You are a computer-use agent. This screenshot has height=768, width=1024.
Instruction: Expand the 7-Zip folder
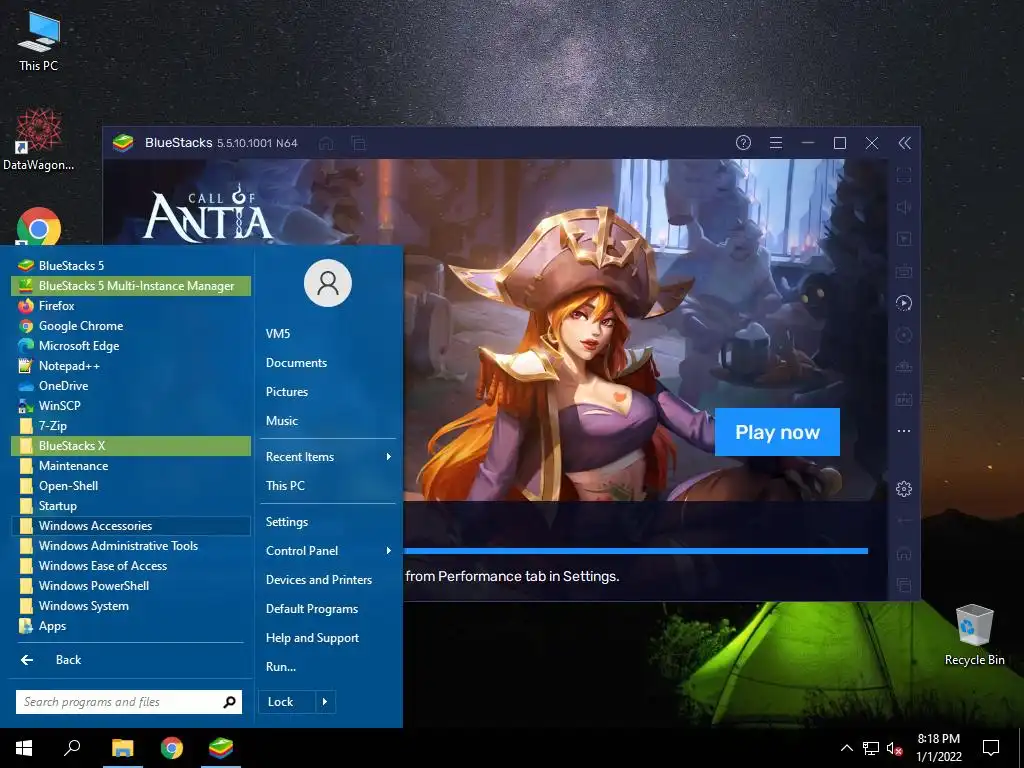131,426
